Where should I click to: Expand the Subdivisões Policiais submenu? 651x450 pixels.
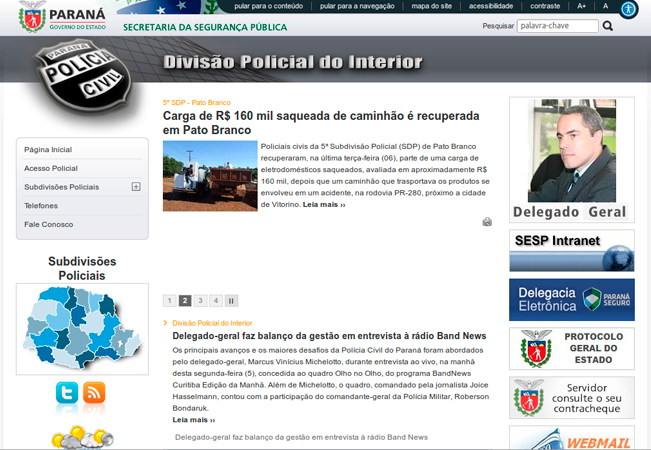point(136,187)
